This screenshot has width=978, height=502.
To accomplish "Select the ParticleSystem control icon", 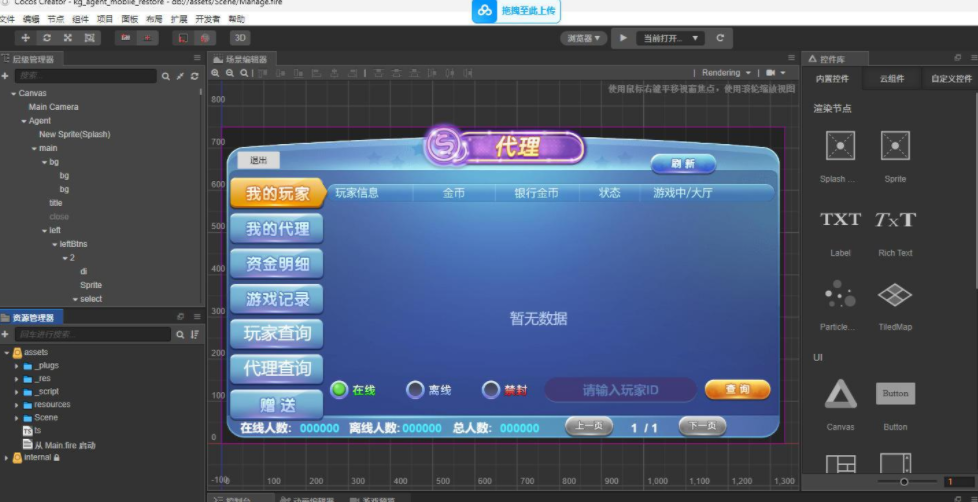I will coord(840,294).
